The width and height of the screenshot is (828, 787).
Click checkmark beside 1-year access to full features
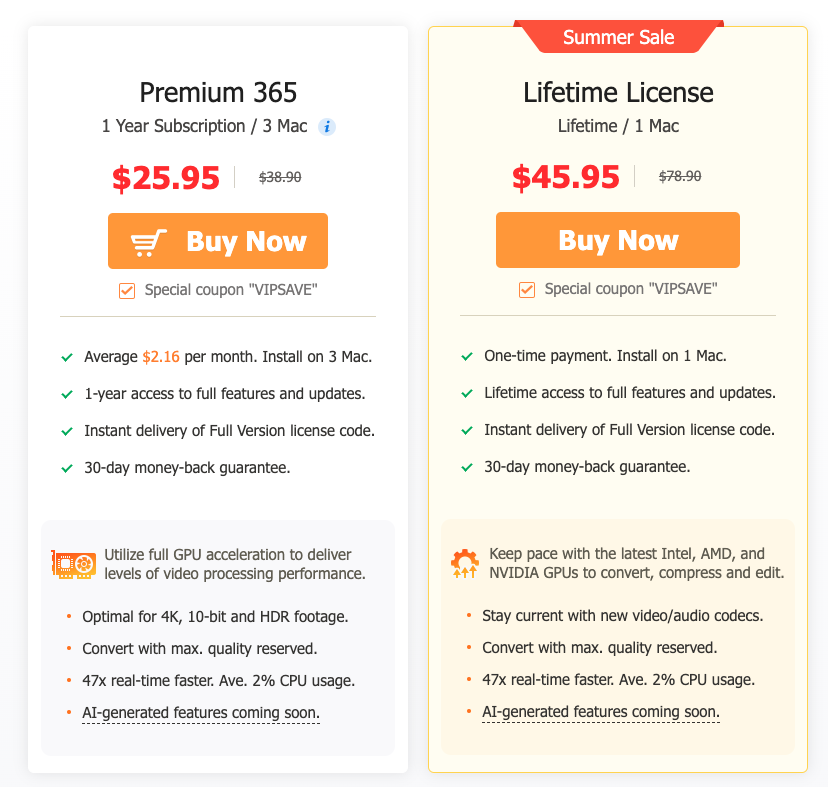pyautogui.click(x=67, y=394)
